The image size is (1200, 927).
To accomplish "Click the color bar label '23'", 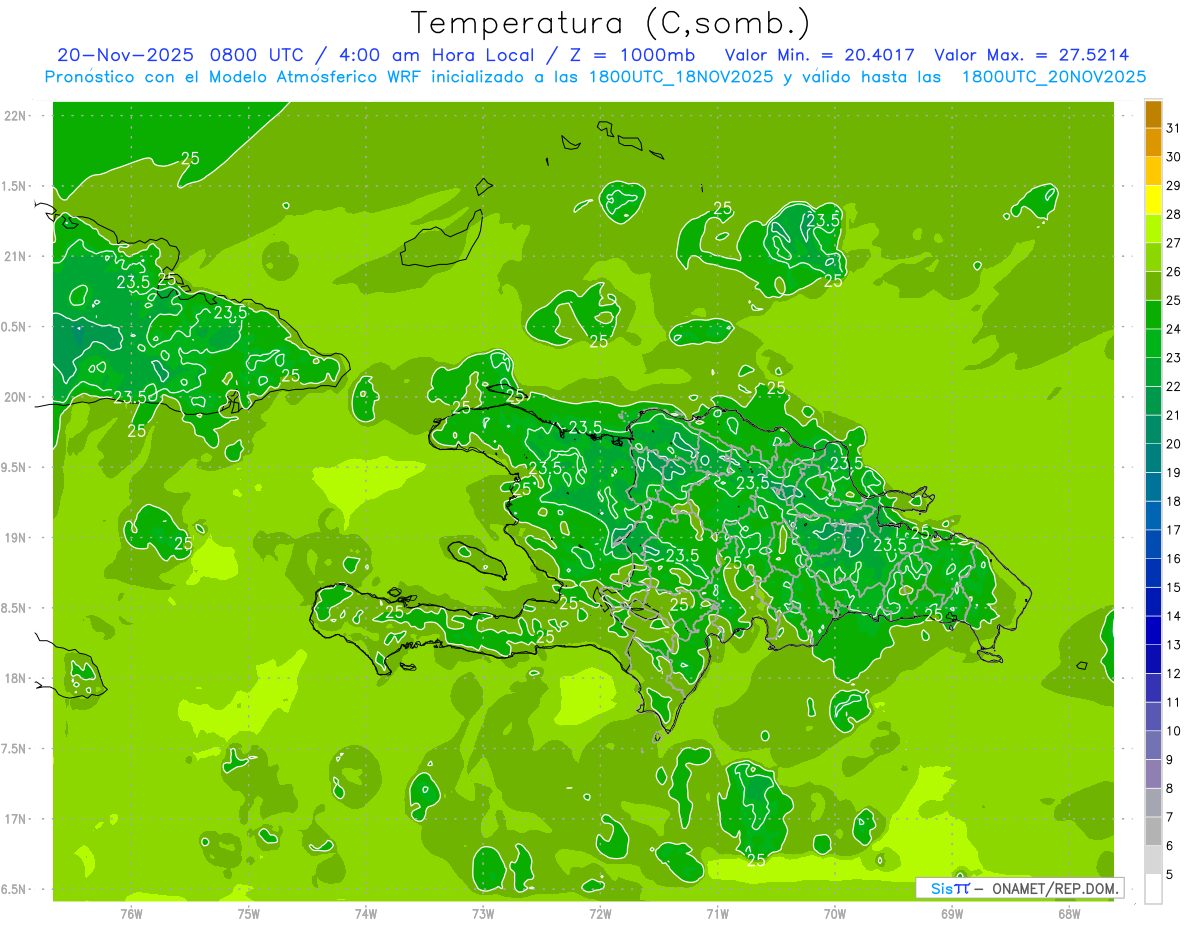I will 1174,358.
